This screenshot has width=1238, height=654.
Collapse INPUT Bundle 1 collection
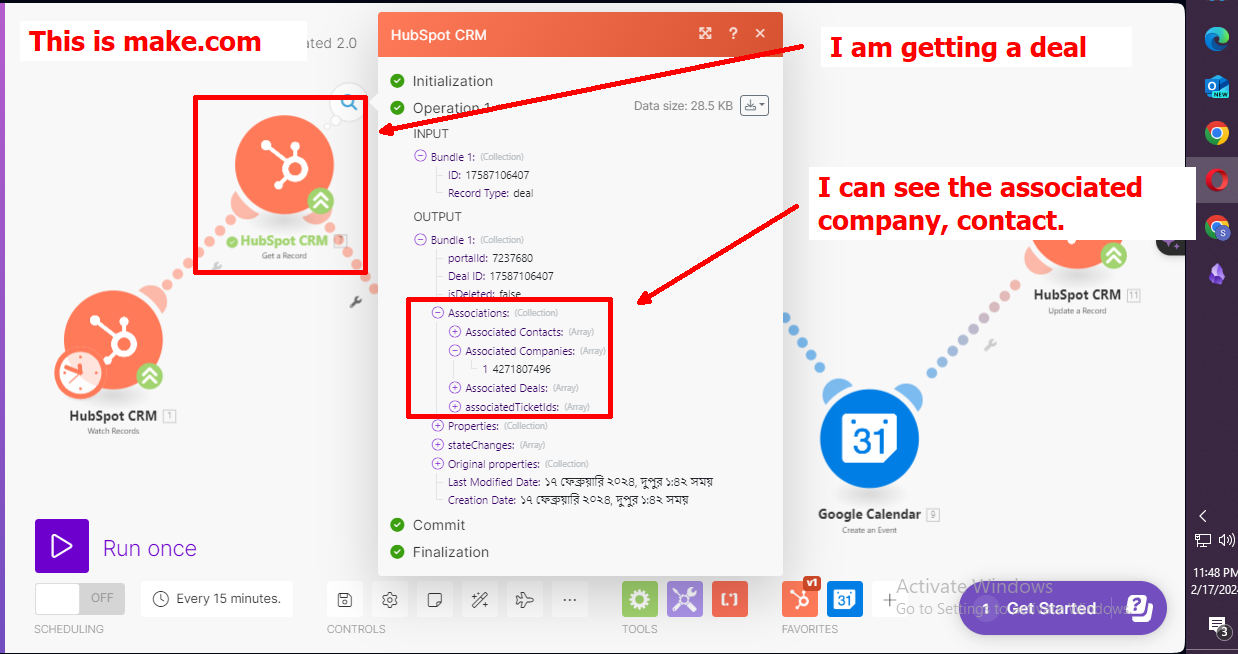pos(420,156)
